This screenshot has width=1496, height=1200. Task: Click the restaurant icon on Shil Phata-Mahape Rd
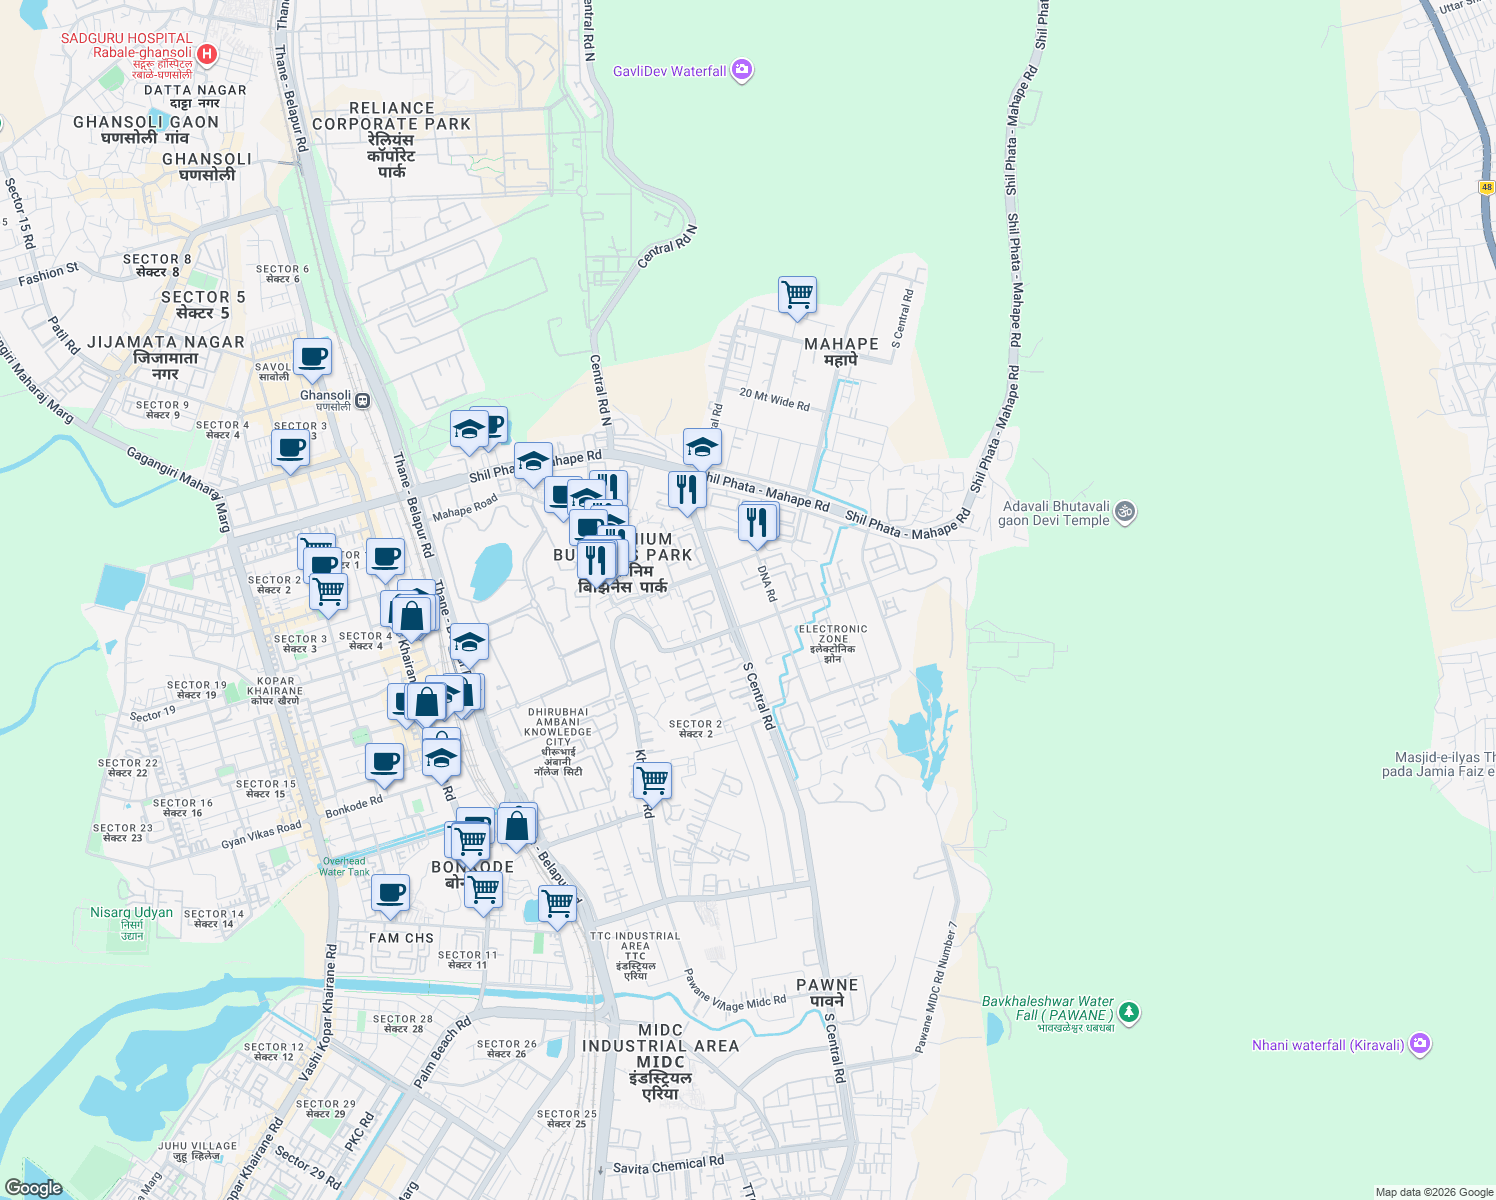tap(688, 487)
